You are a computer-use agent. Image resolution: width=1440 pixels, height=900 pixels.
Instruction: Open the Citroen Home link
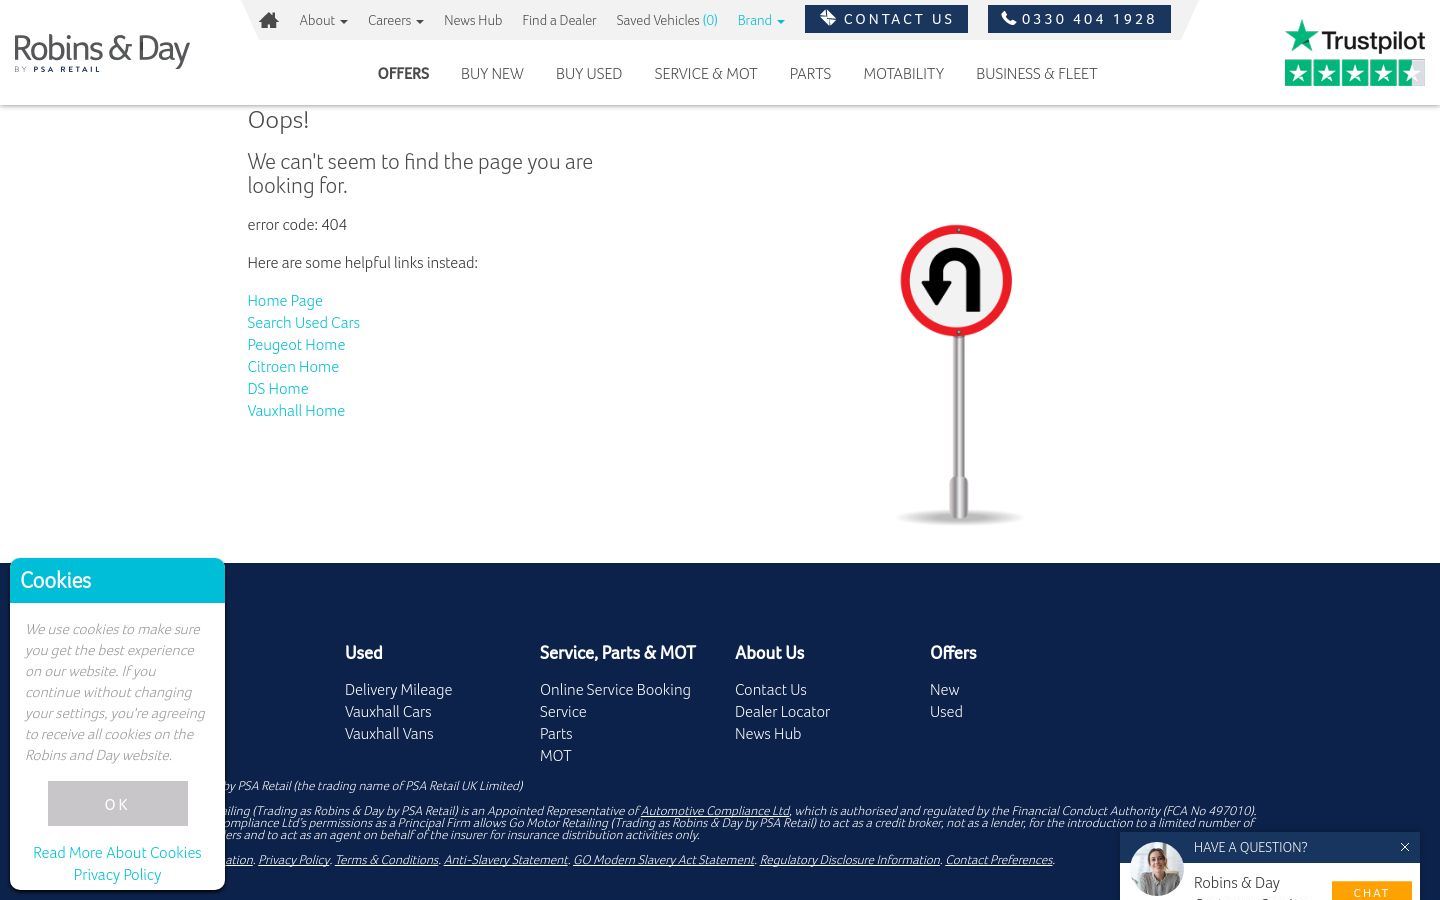(293, 367)
